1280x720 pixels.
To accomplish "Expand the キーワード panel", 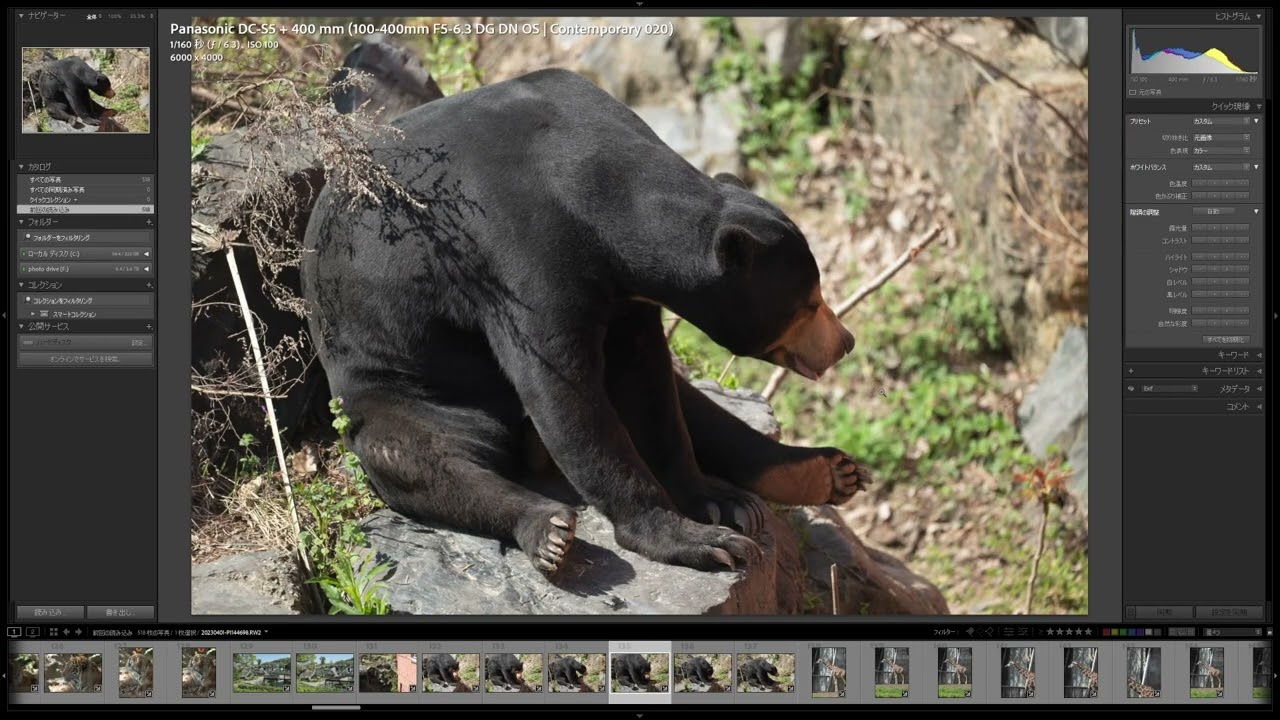I will pyautogui.click(x=1257, y=355).
